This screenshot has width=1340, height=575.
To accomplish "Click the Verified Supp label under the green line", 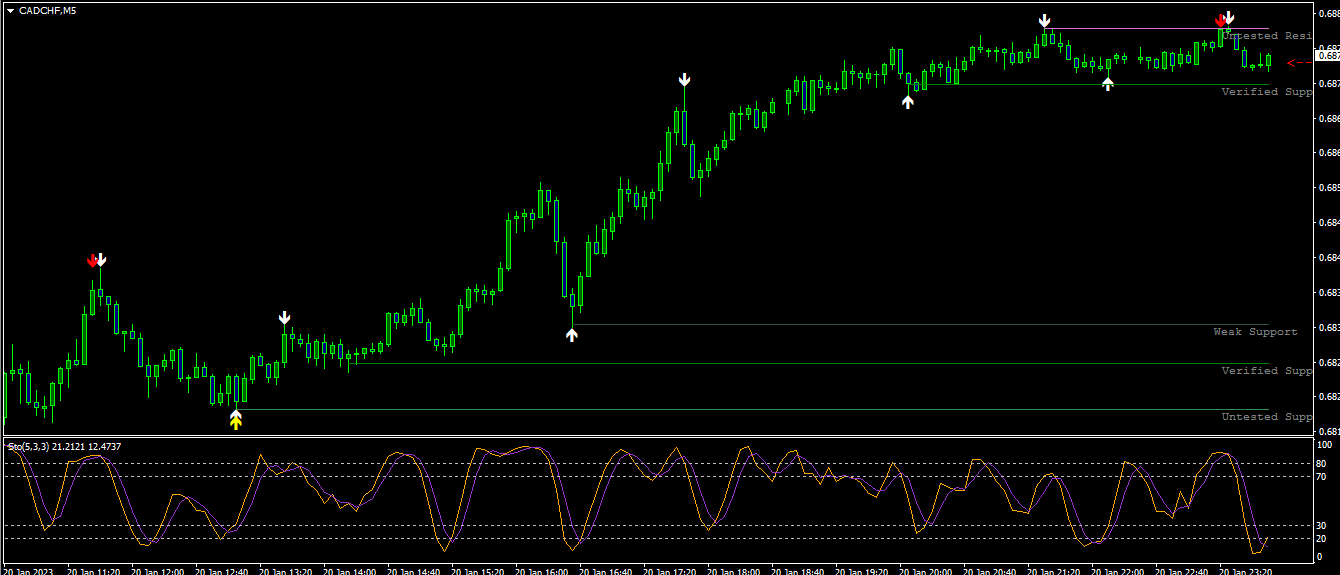I will coord(1266,92).
